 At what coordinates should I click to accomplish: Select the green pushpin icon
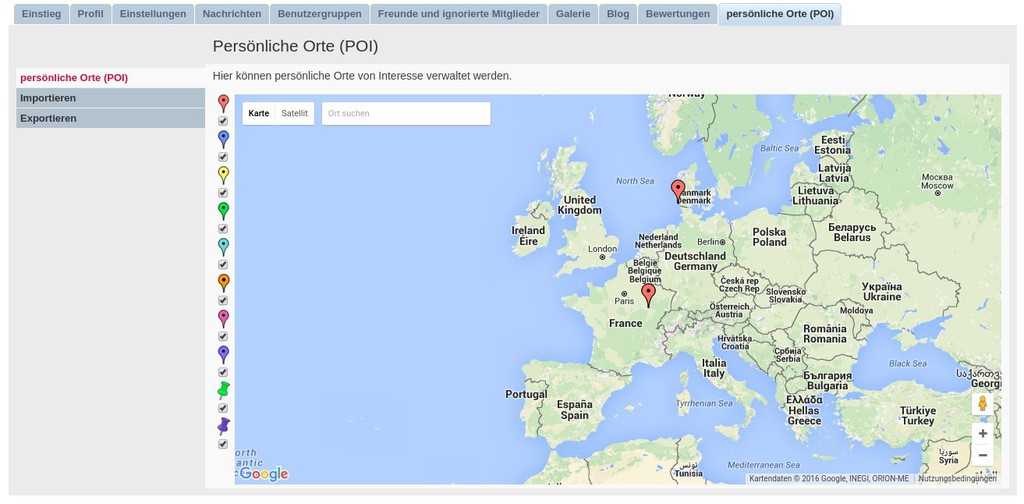point(223,390)
